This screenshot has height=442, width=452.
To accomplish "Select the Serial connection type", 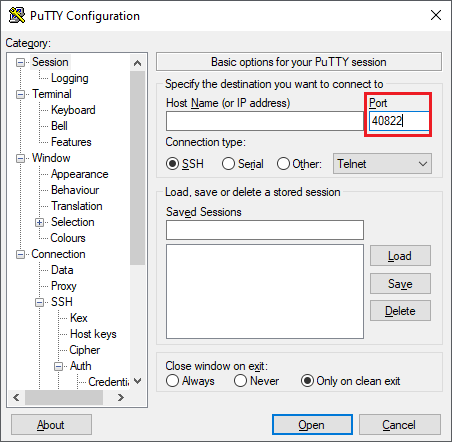I will tap(243, 164).
